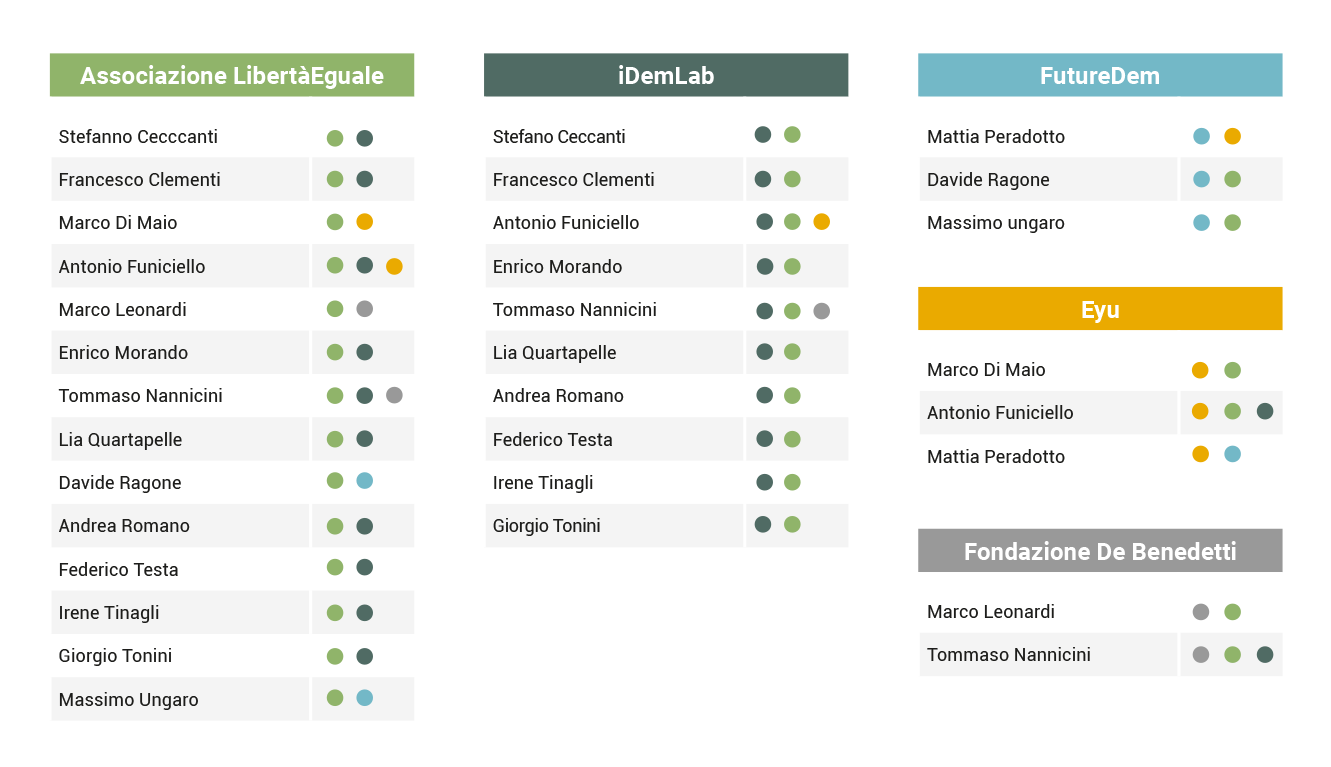Select the light blue dot beside Davide Ragone in LibertàEguale
This screenshot has height=767, width=1331.
click(x=365, y=481)
